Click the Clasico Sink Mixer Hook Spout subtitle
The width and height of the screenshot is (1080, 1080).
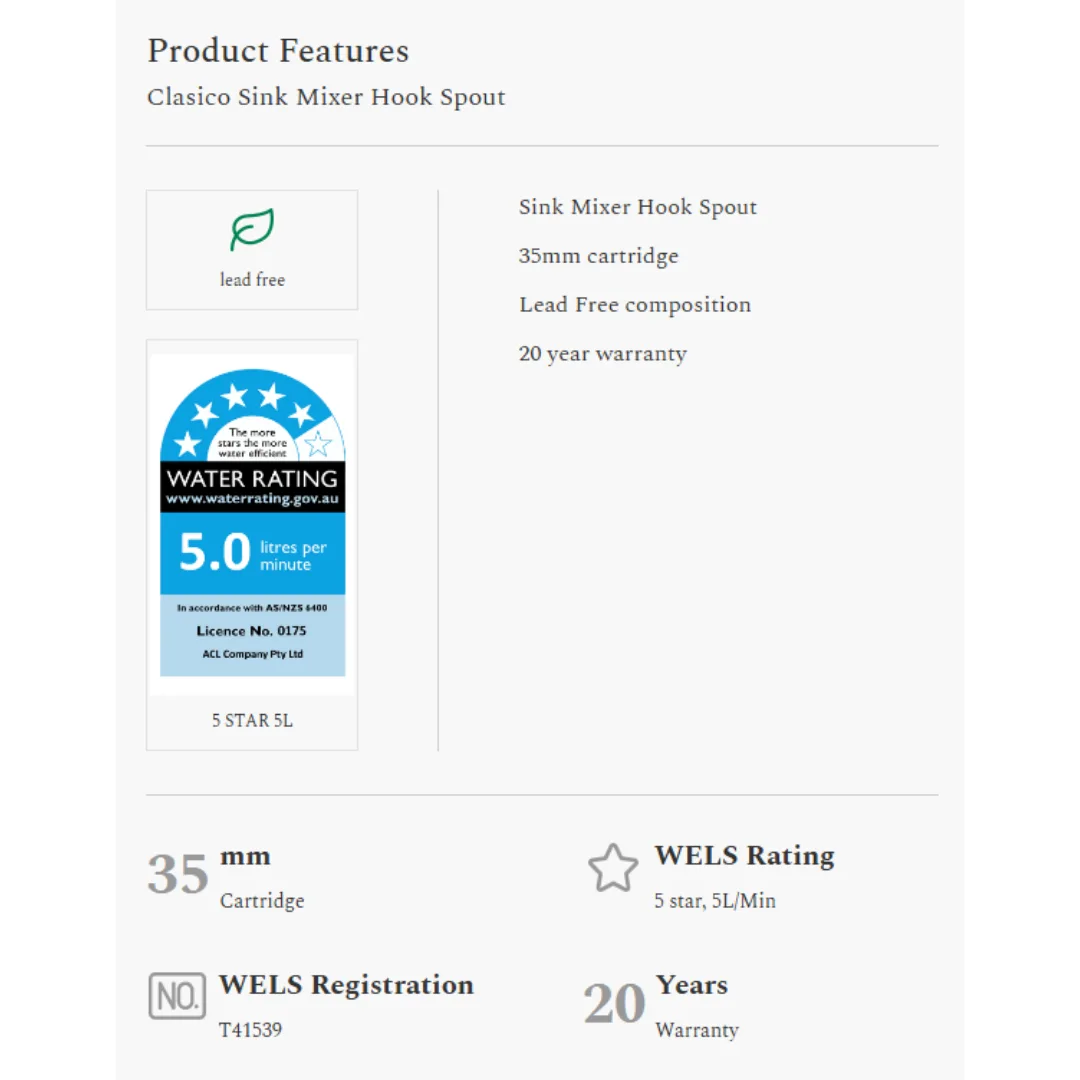pyautogui.click(x=326, y=98)
